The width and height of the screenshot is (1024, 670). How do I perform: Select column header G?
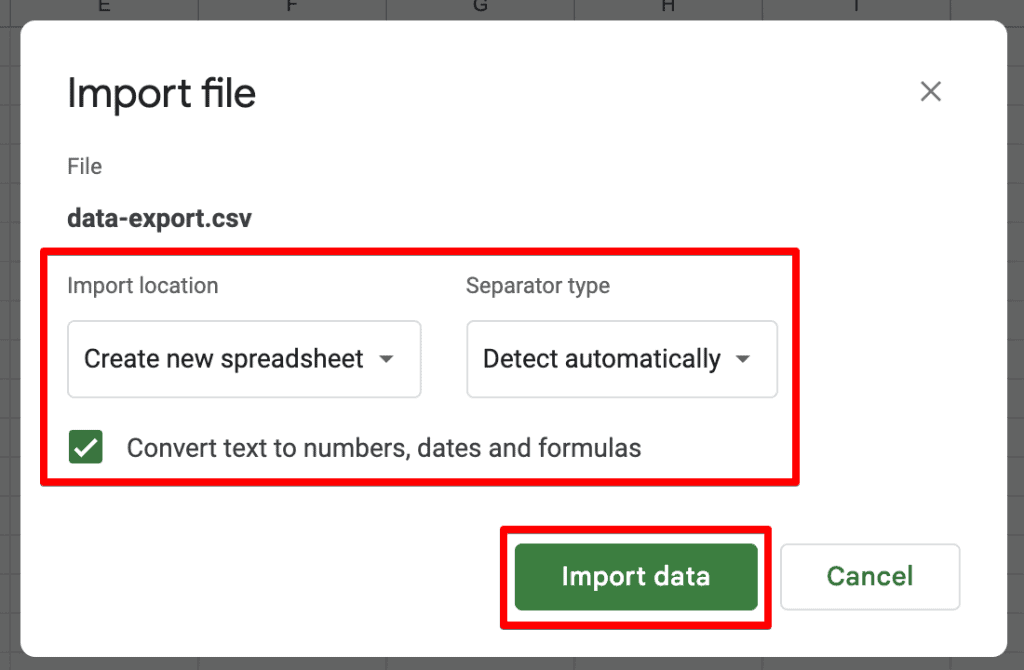coord(479,8)
